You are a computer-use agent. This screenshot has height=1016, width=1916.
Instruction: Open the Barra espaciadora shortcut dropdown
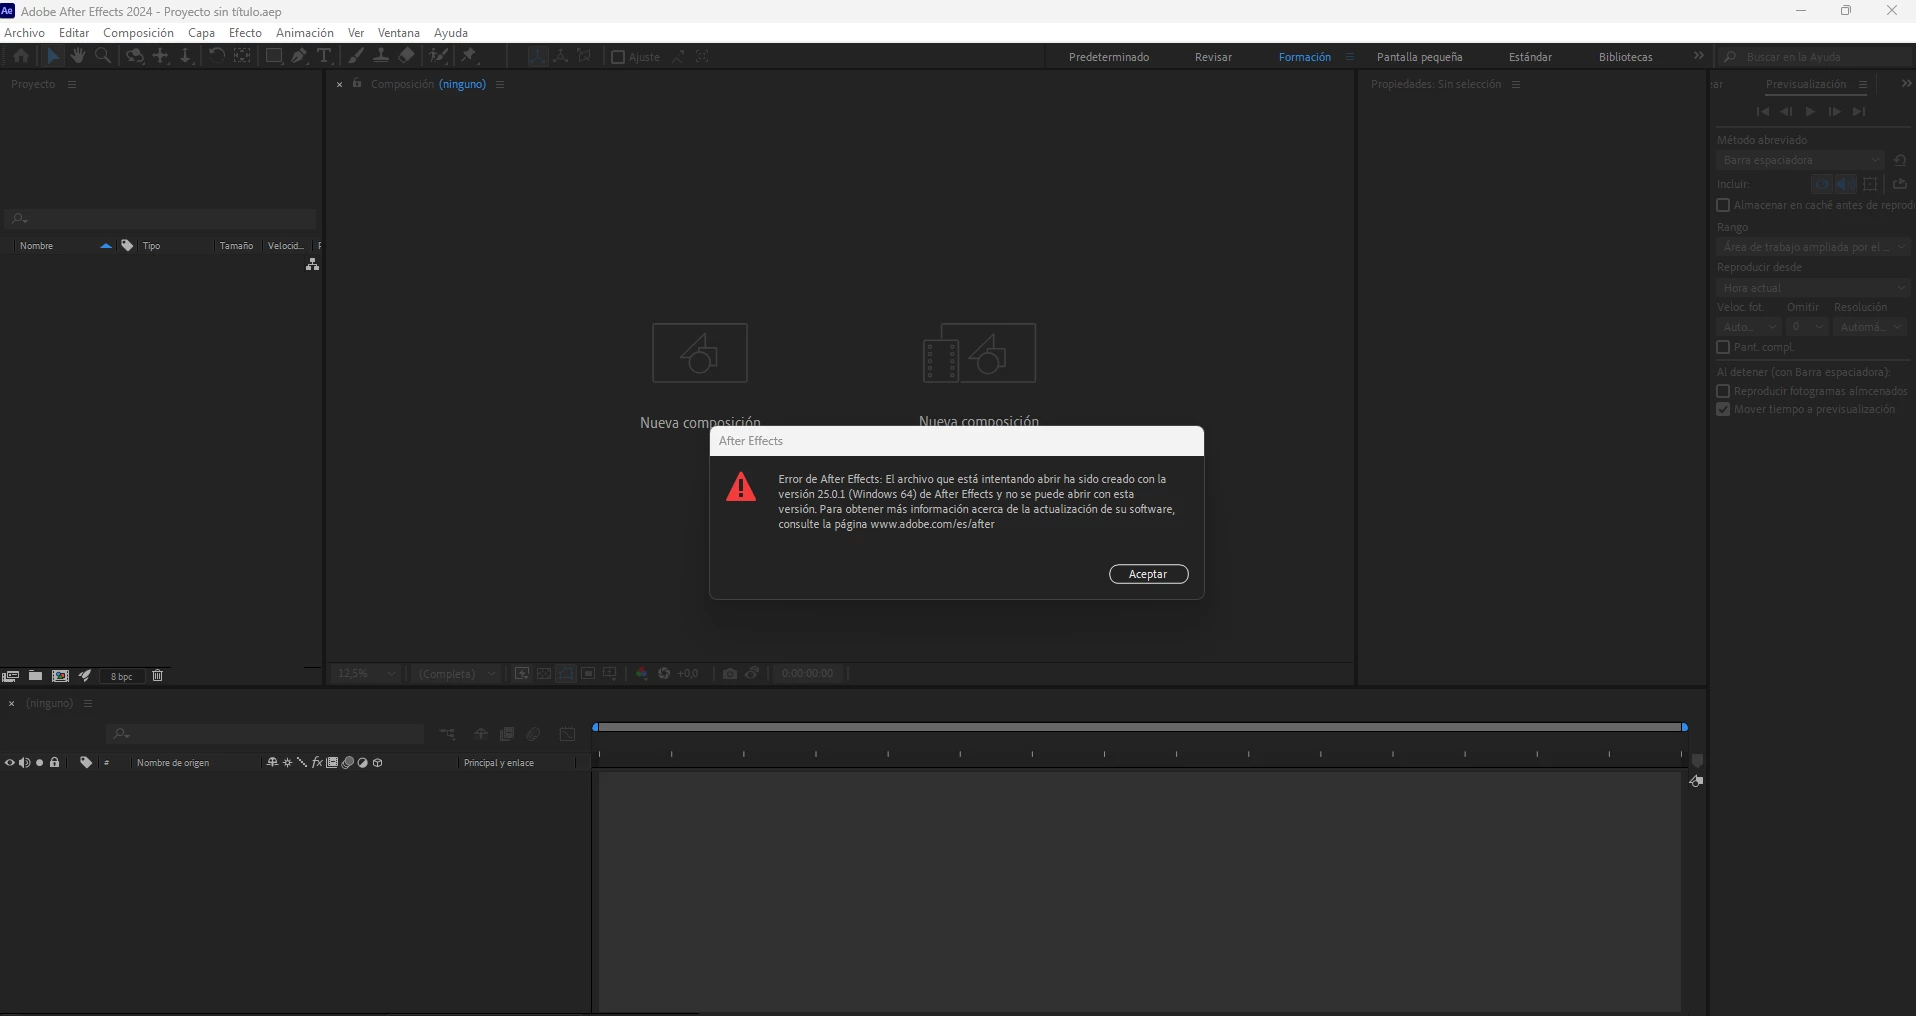click(1800, 160)
